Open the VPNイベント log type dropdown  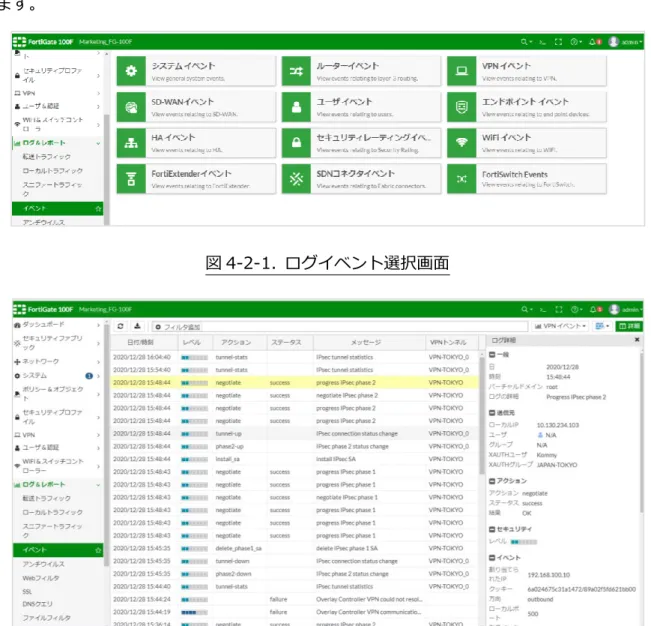(x=560, y=326)
